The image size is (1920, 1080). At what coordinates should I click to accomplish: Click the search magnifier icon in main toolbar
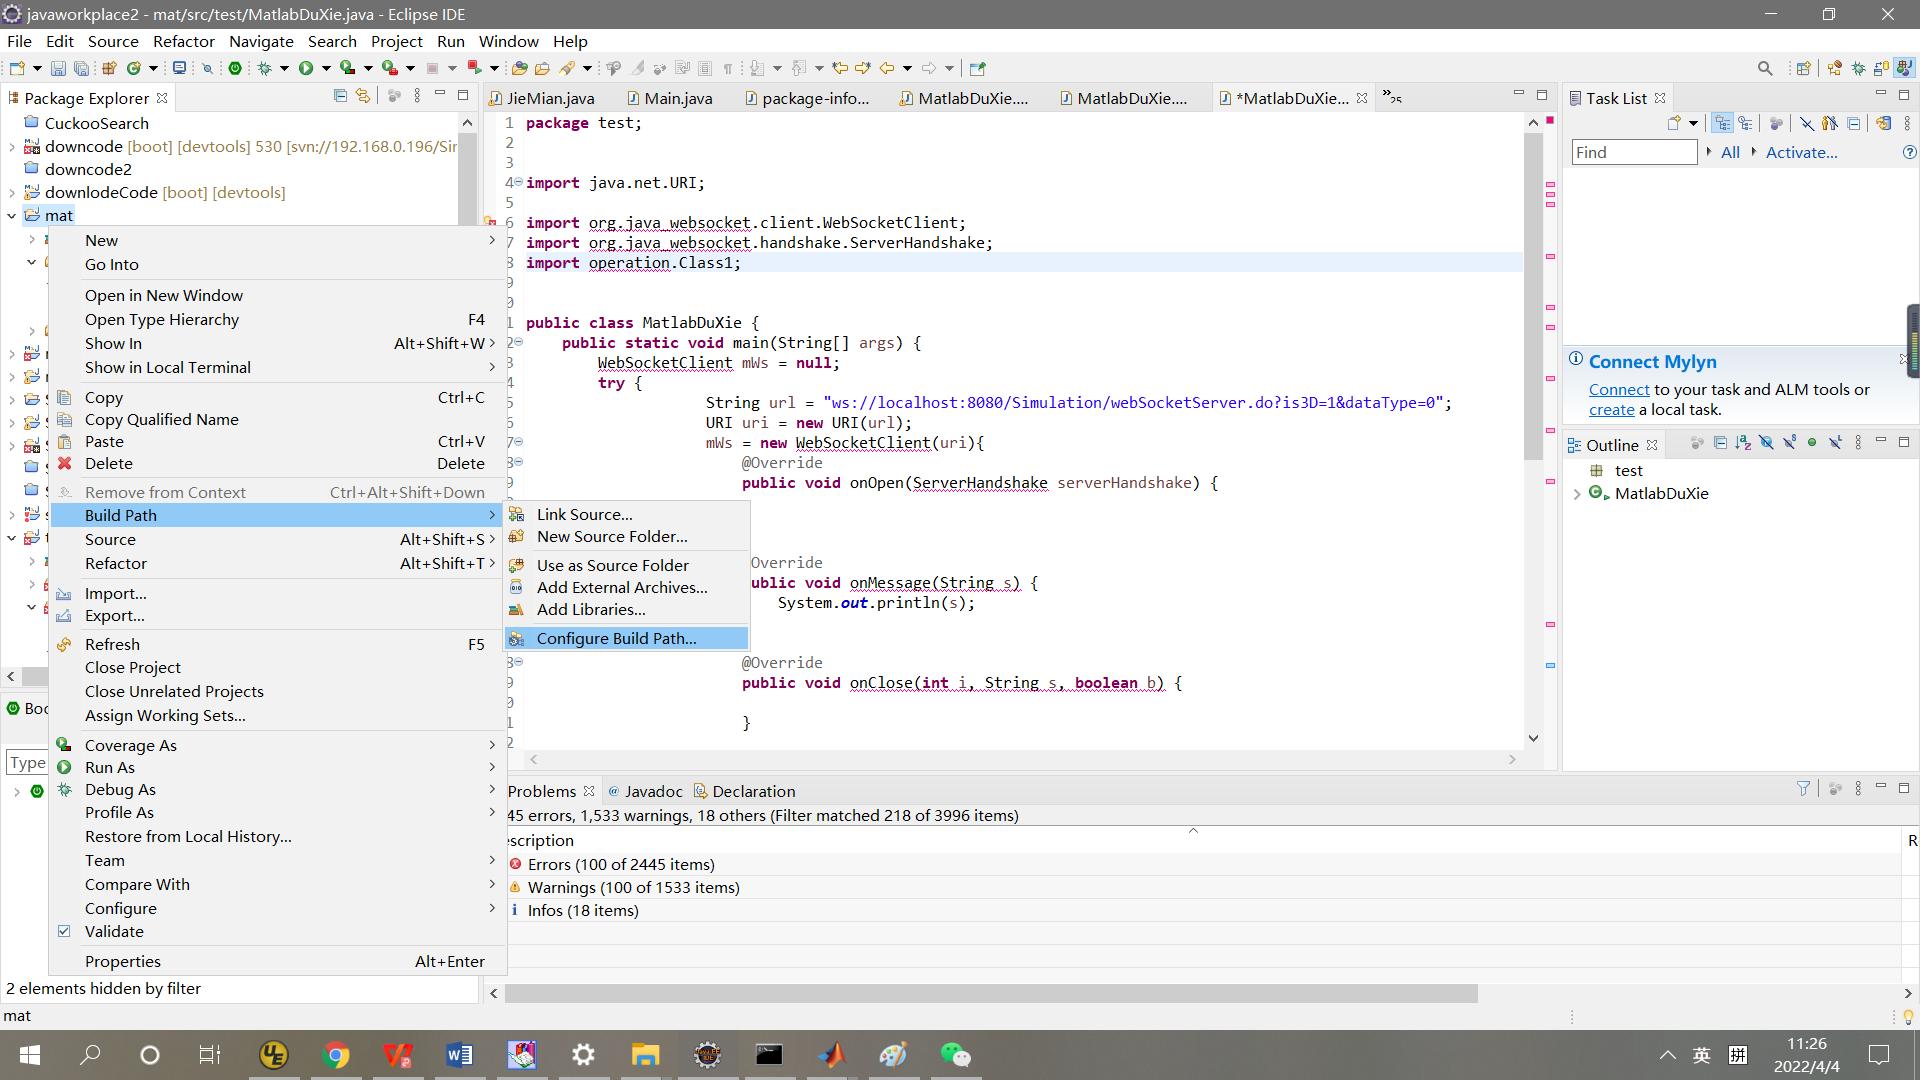[1765, 68]
